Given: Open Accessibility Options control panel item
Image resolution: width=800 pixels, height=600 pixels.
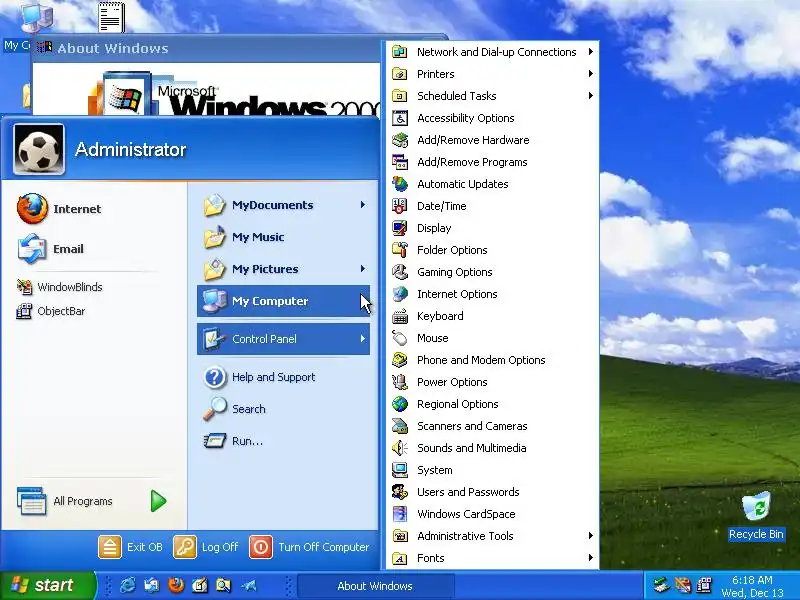Looking at the screenshot, I should pos(492,118).
